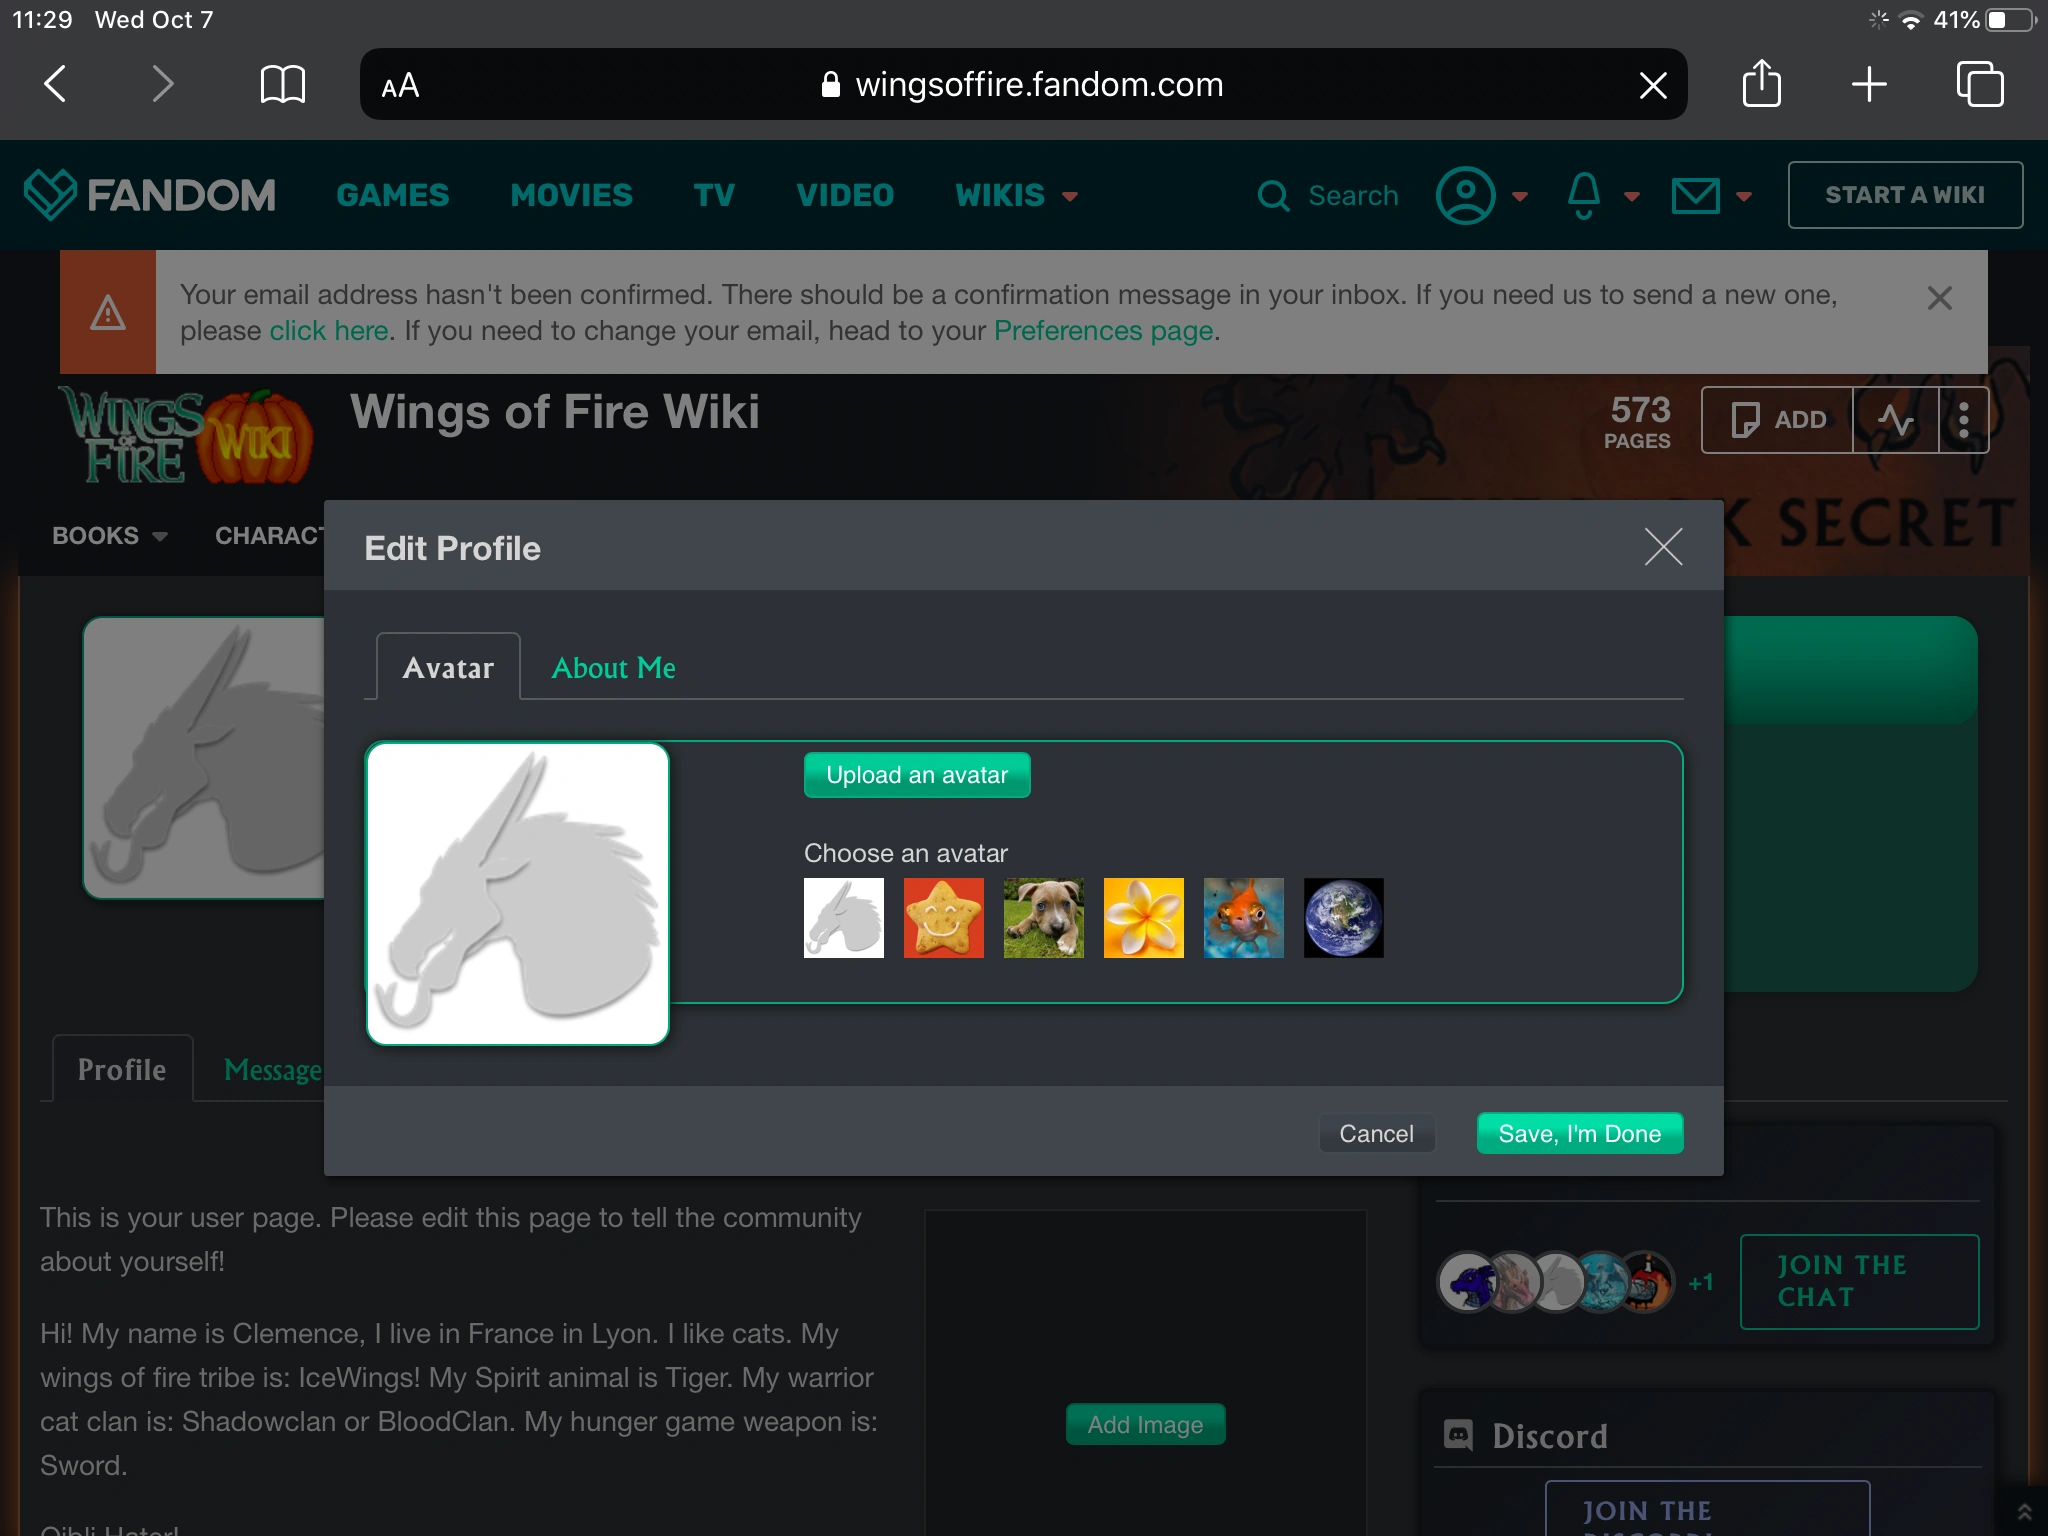Open the messages envelope icon
Viewport: 2048px width, 1536px height.
(x=1696, y=195)
